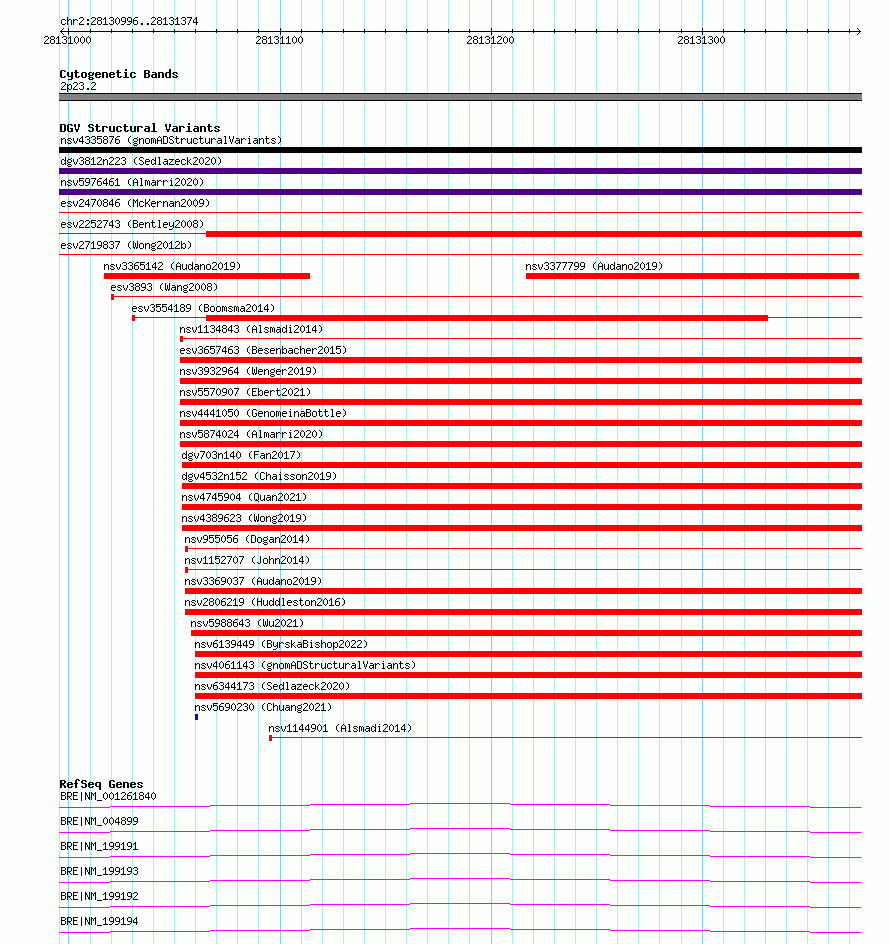Click the red nsv3365142 variant bar
This screenshot has width=890, height=944.
point(207,276)
